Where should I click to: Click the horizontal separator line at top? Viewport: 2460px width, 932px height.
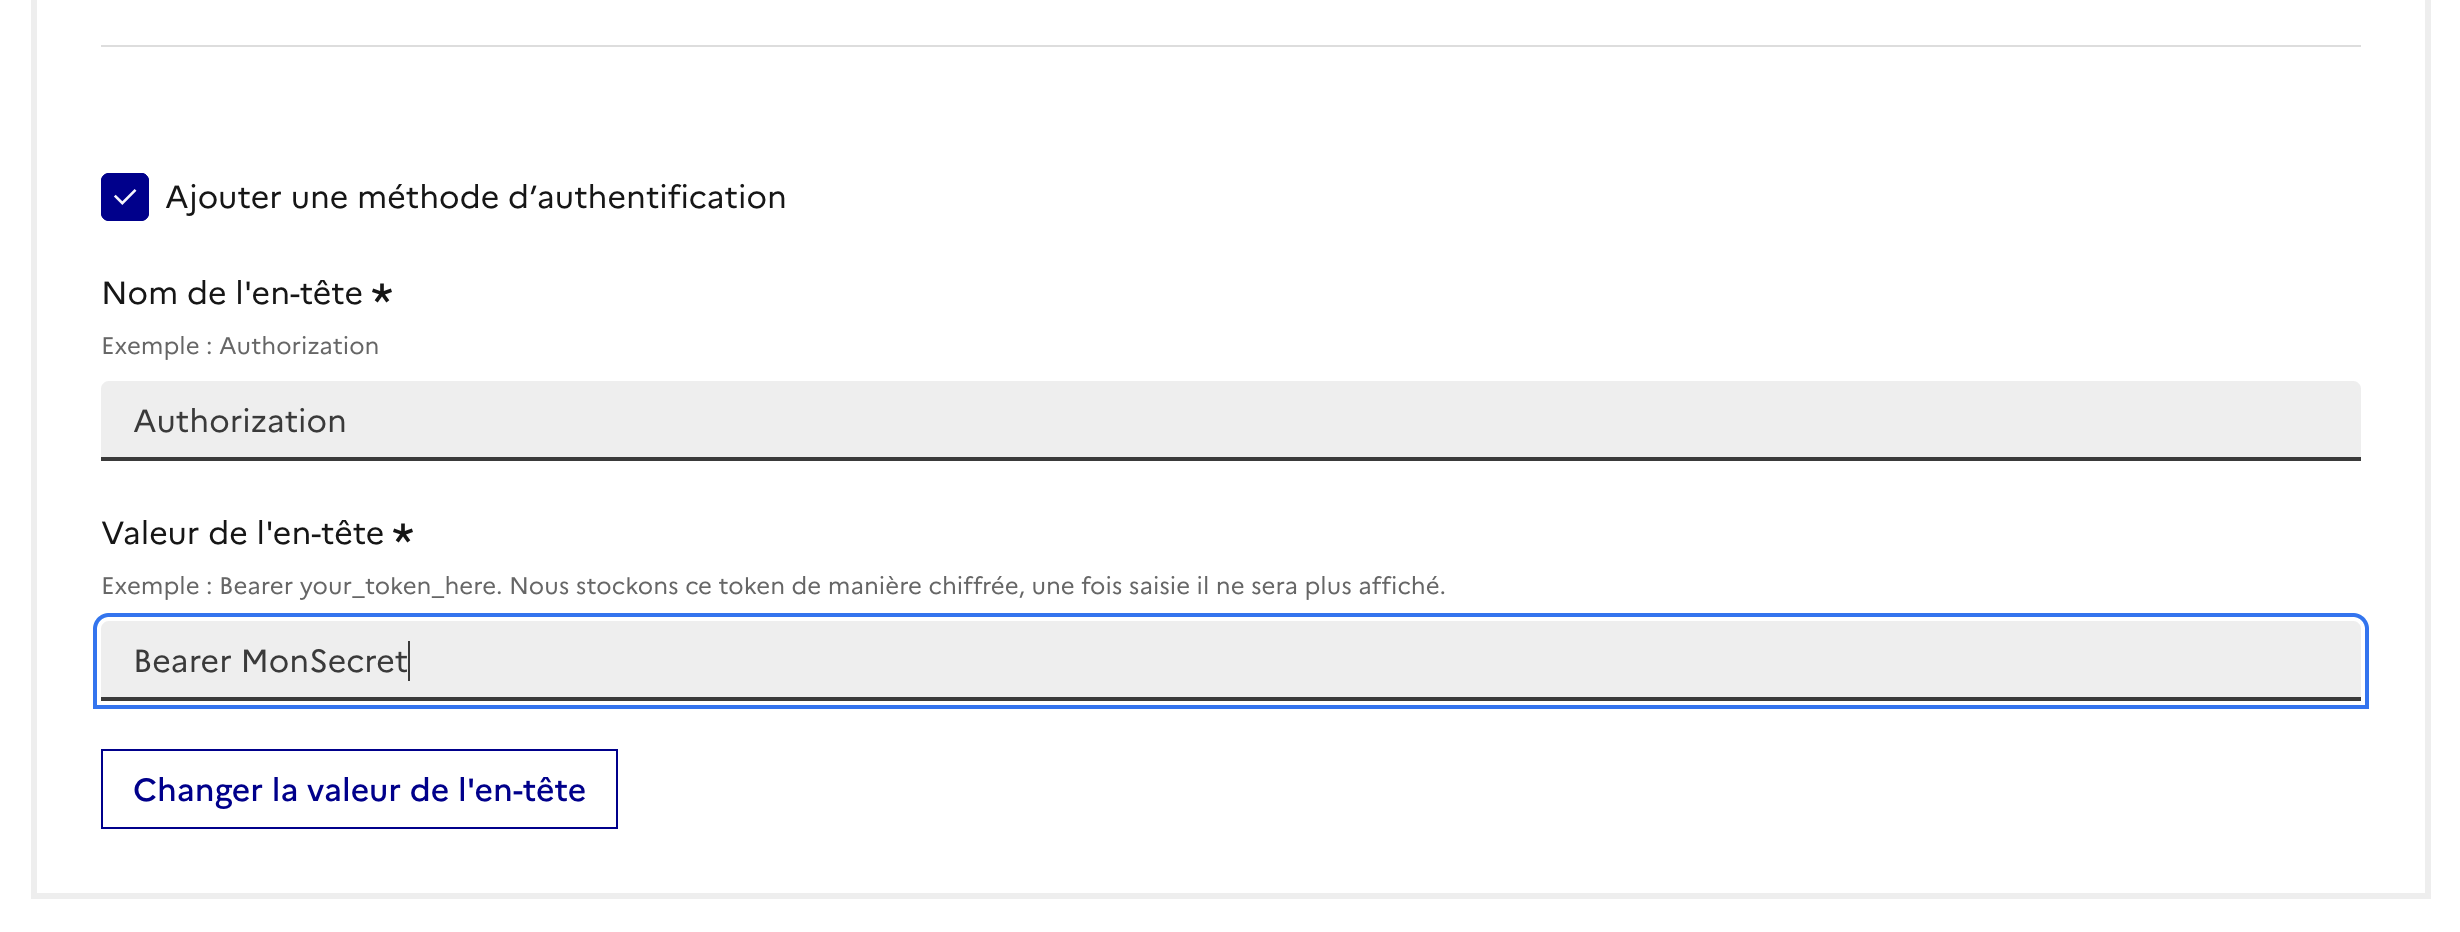1230,46
